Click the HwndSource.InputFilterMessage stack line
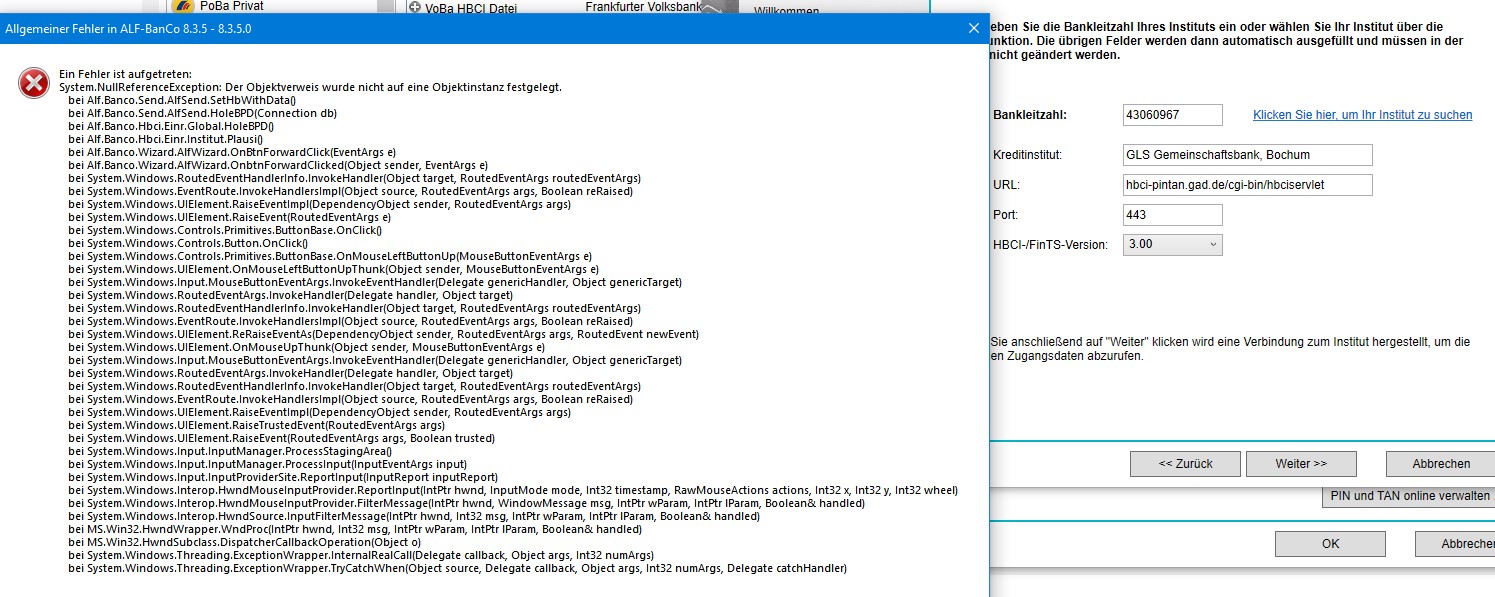 click(414, 517)
